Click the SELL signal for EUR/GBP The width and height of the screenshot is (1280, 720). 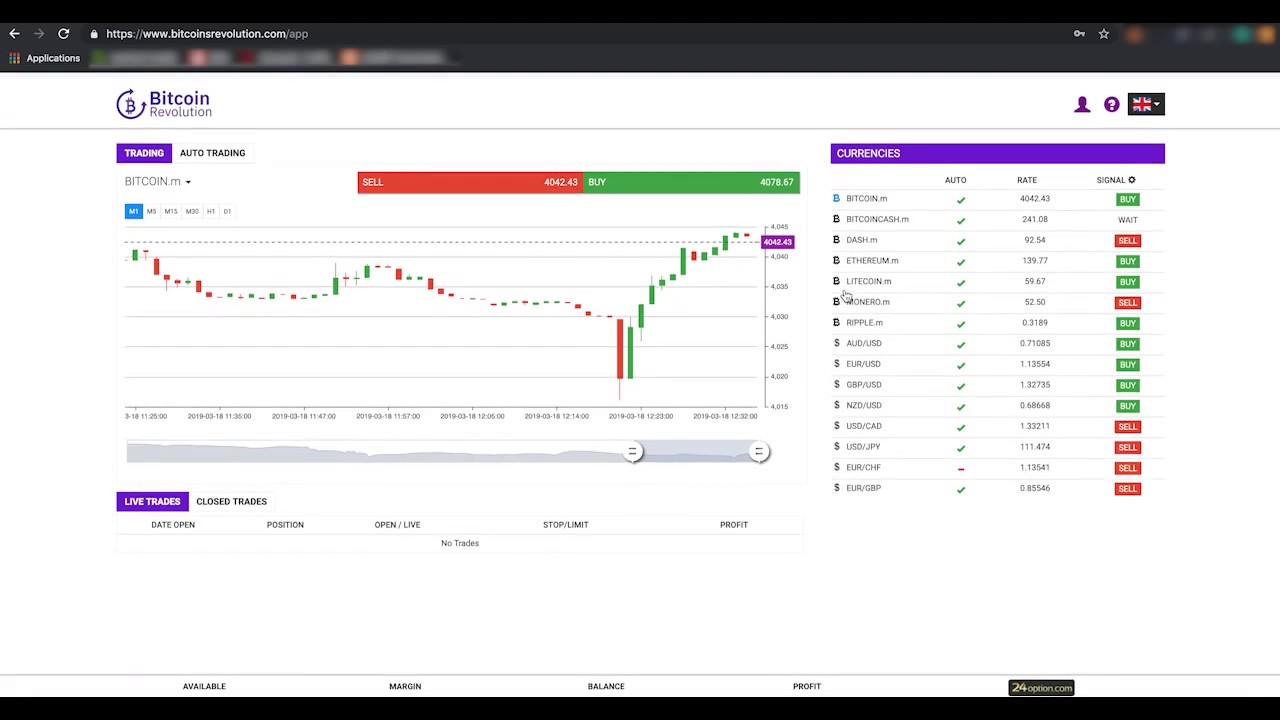point(1128,488)
